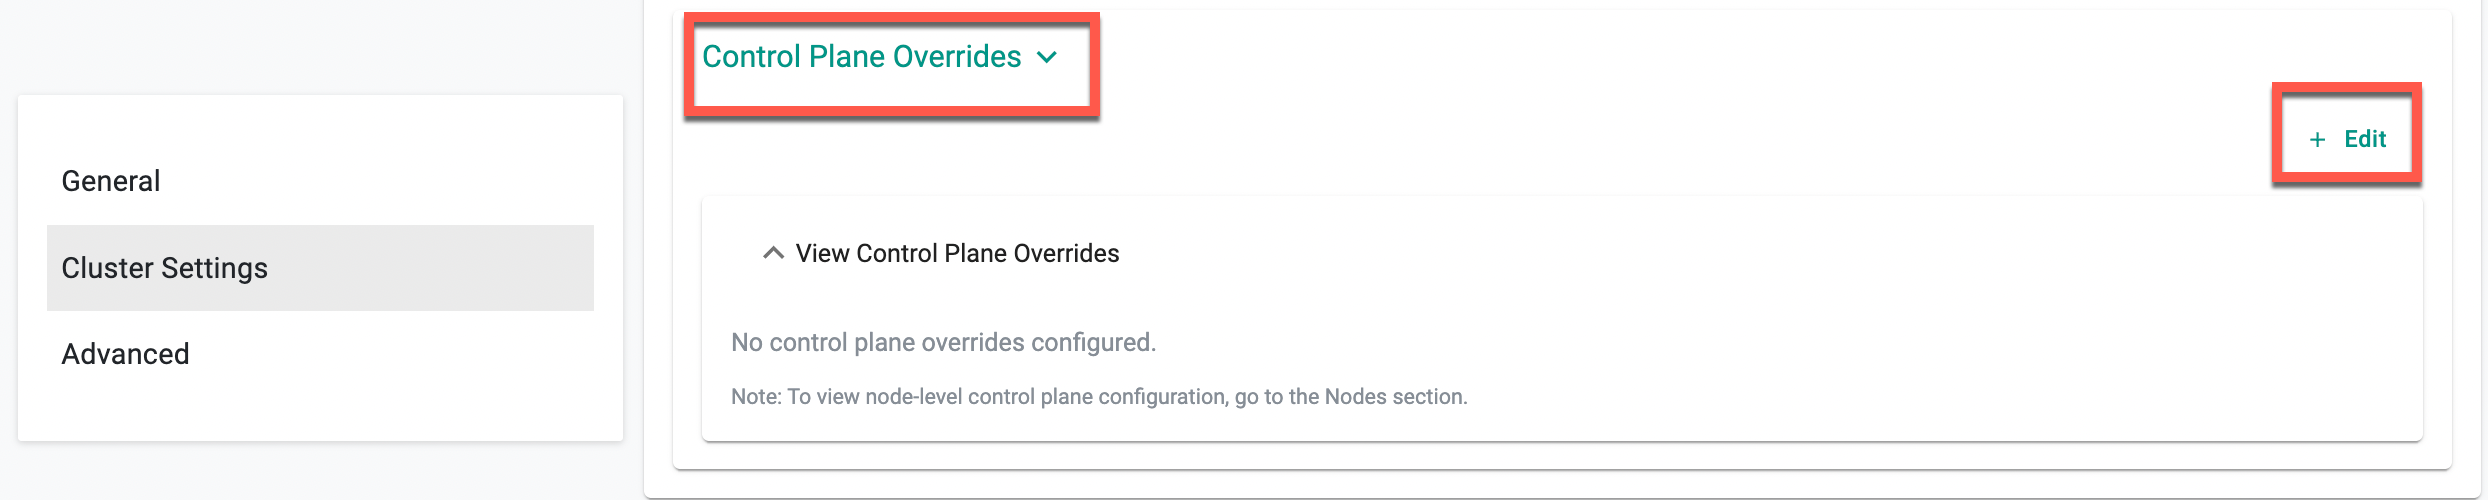The width and height of the screenshot is (2488, 500).
Task: Go to the Advanced sidebar item
Action: [x=125, y=354]
